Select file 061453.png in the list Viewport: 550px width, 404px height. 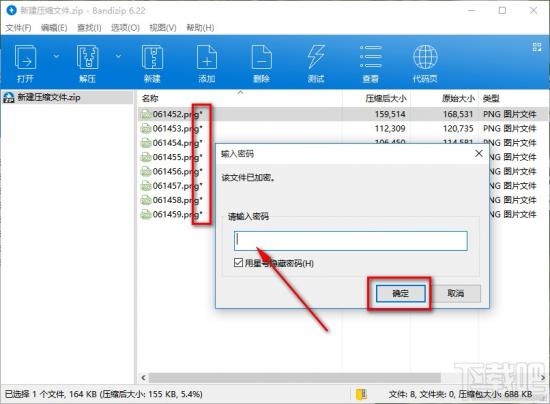(177, 129)
